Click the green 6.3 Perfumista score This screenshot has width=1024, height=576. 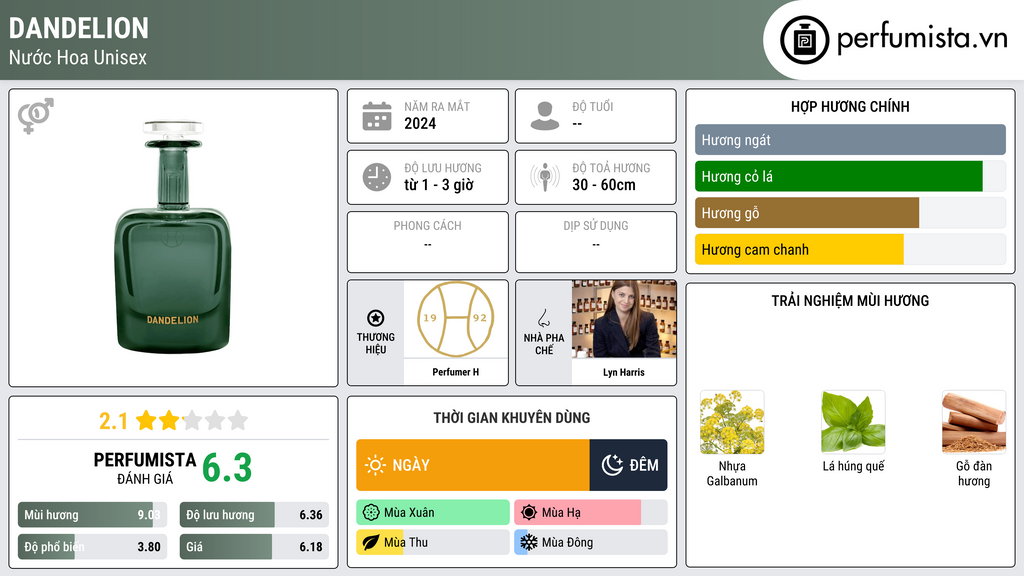coord(227,468)
